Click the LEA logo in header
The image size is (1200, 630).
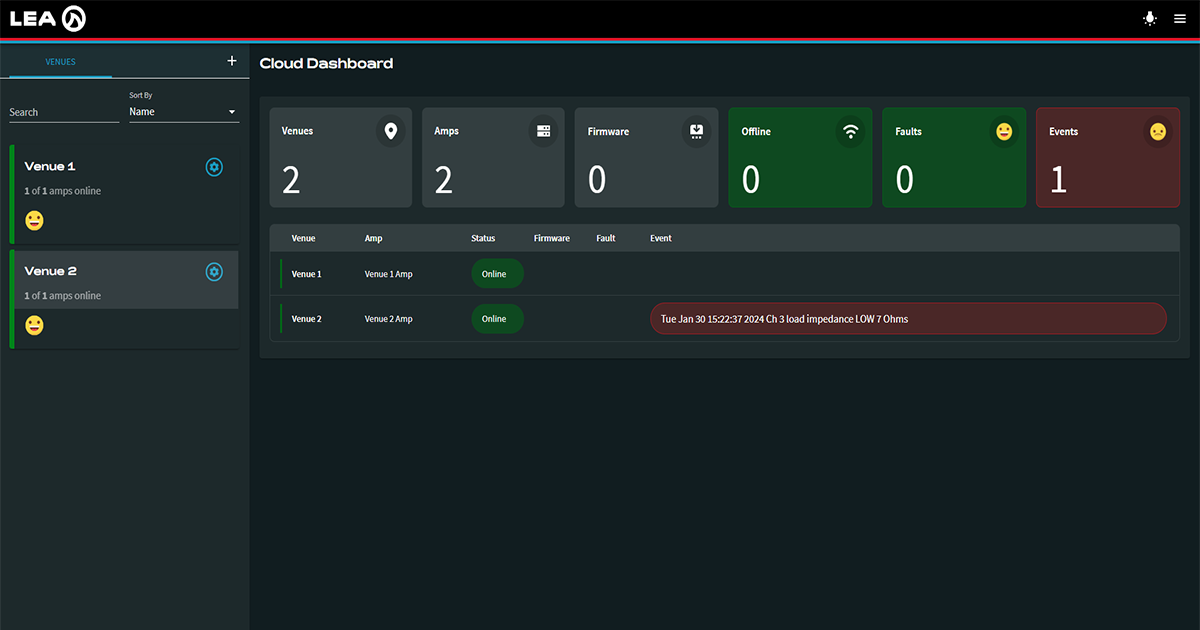pyautogui.click(x=48, y=19)
